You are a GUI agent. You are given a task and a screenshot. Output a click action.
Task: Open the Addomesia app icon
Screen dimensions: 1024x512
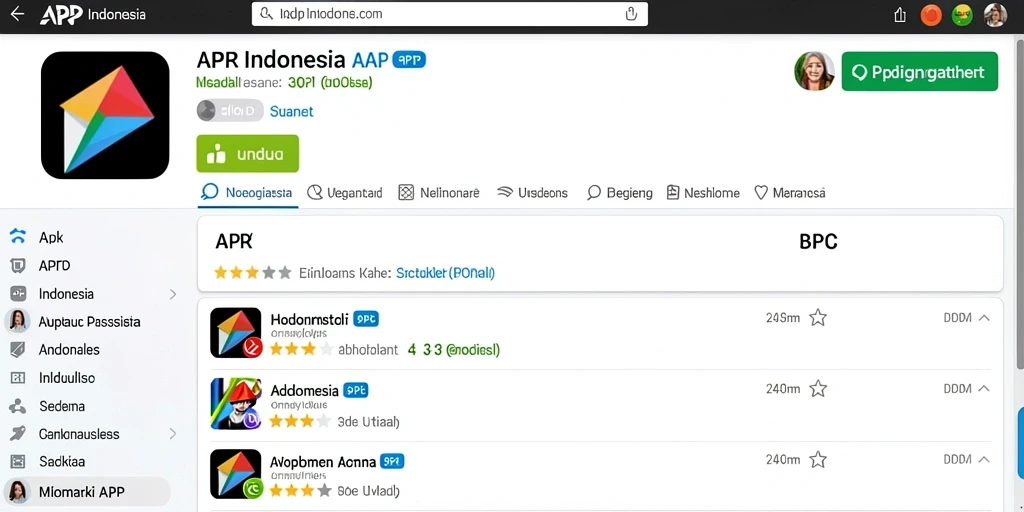click(x=236, y=404)
